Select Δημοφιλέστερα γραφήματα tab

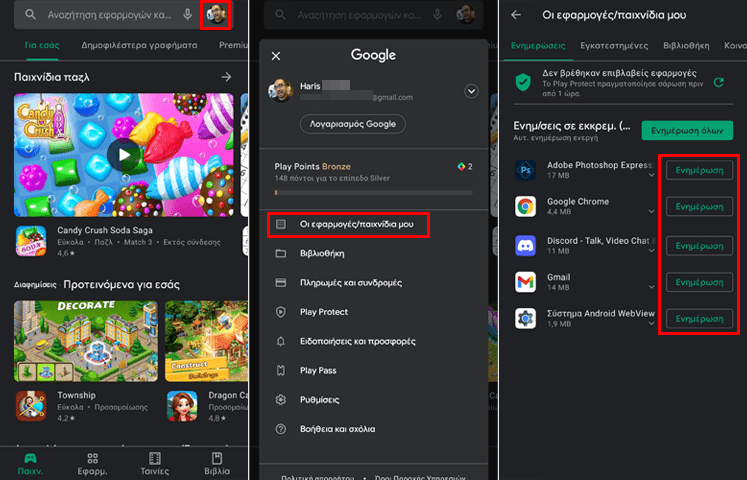tap(139, 45)
